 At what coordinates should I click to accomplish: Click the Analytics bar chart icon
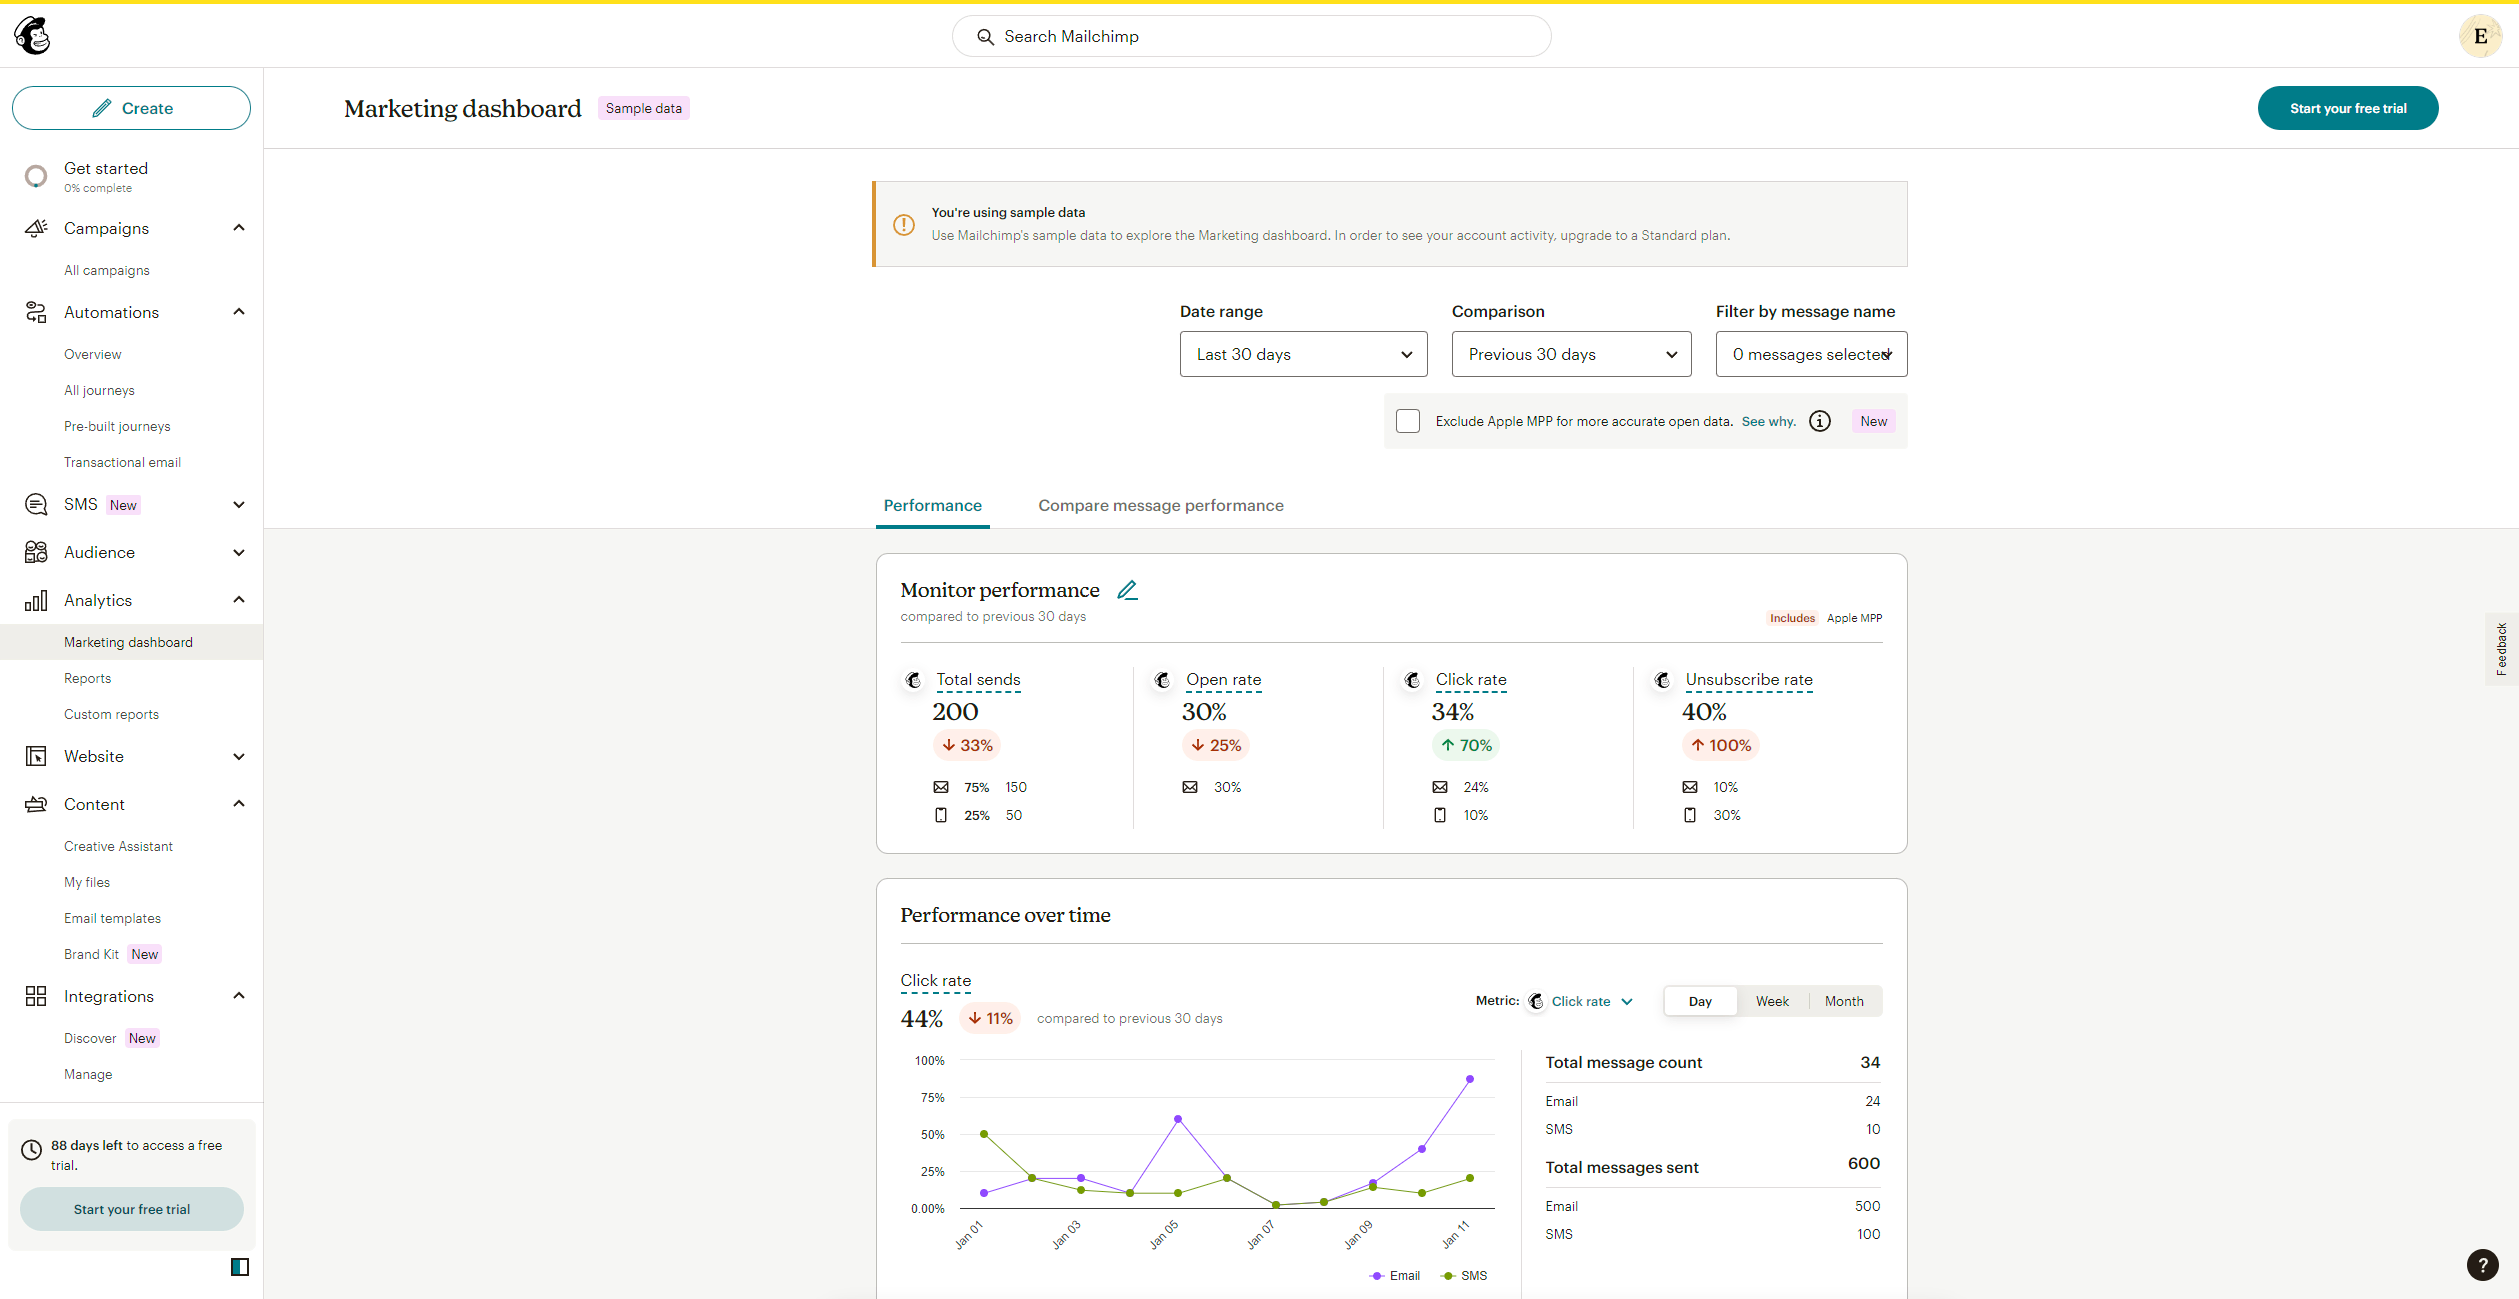point(36,600)
